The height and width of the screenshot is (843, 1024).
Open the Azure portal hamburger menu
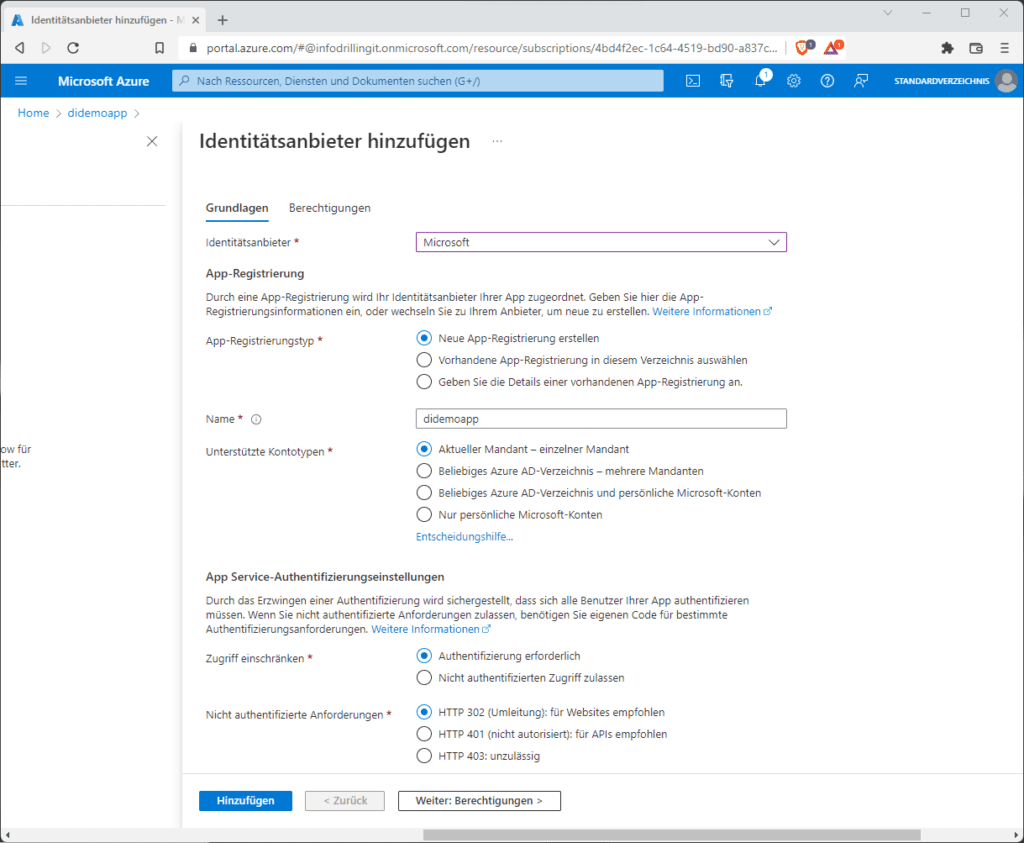click(21, 81)
